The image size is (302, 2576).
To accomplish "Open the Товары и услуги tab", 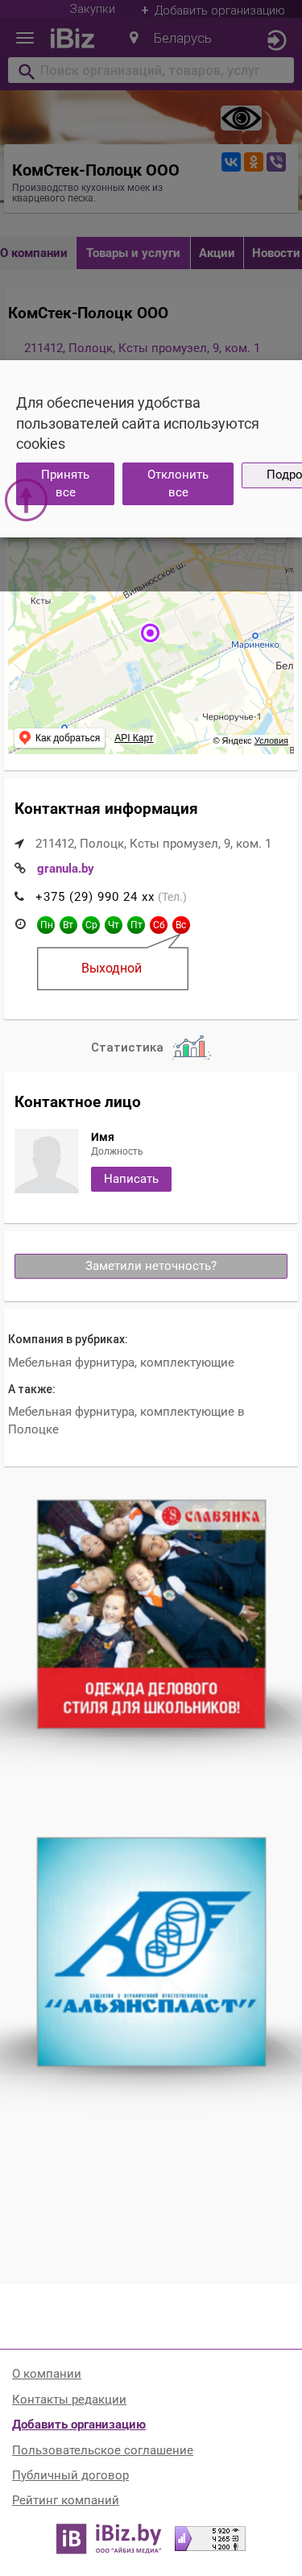I will 133,253.
